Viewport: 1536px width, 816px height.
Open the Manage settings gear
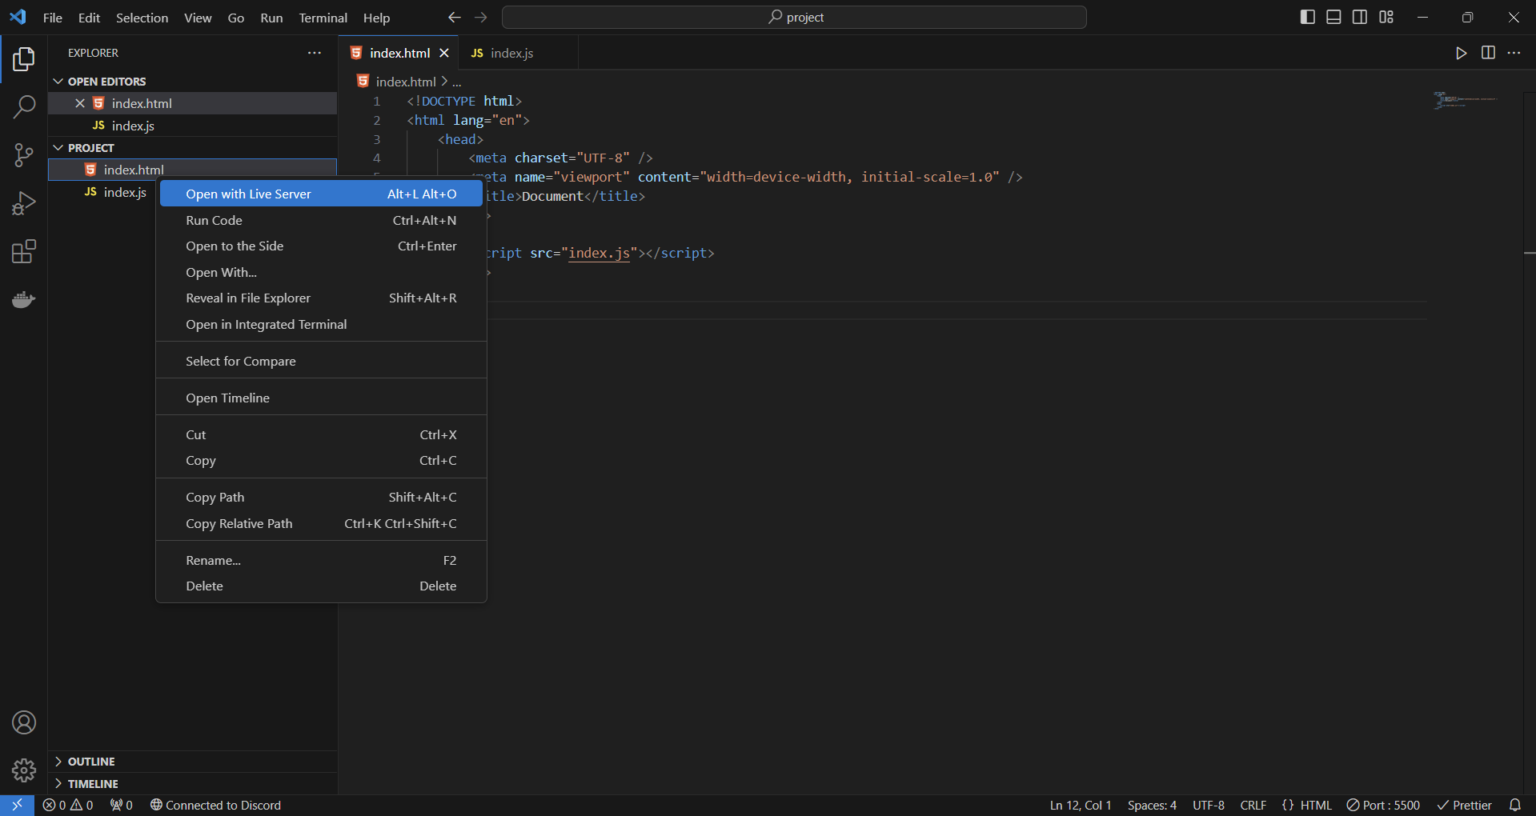(x=24, y=770)
